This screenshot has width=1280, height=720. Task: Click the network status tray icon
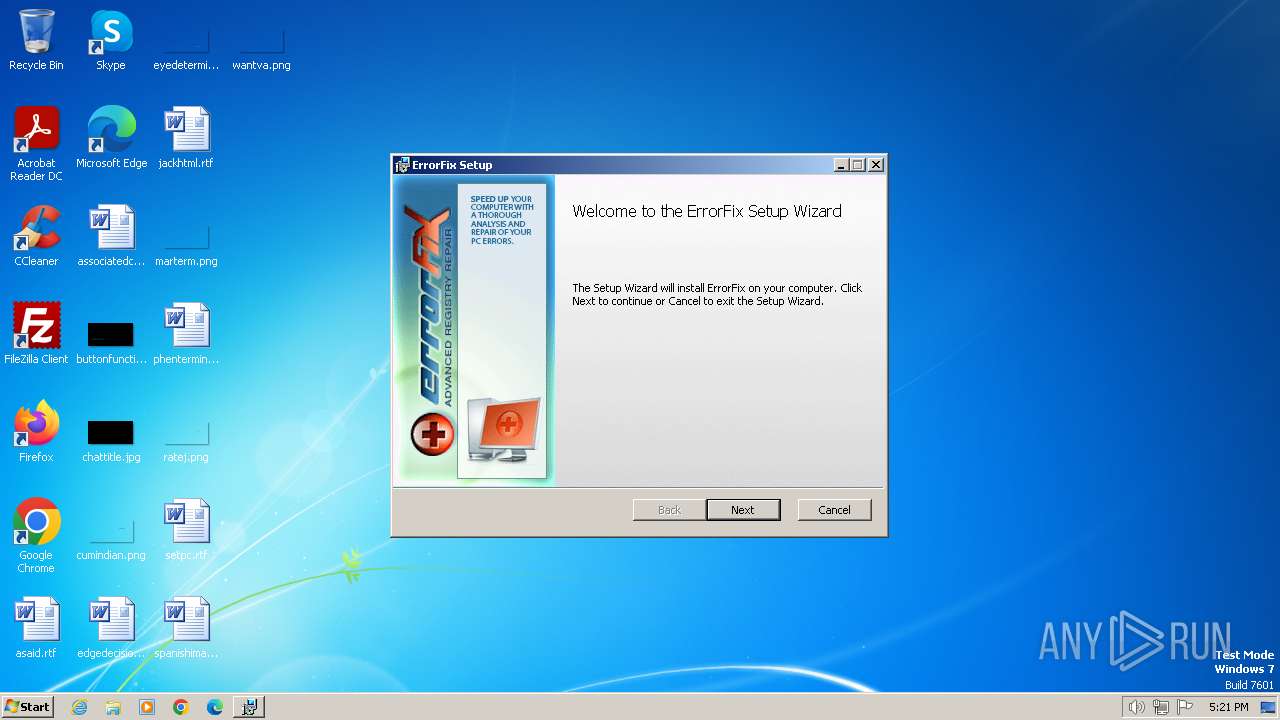tap(1161, 707)
